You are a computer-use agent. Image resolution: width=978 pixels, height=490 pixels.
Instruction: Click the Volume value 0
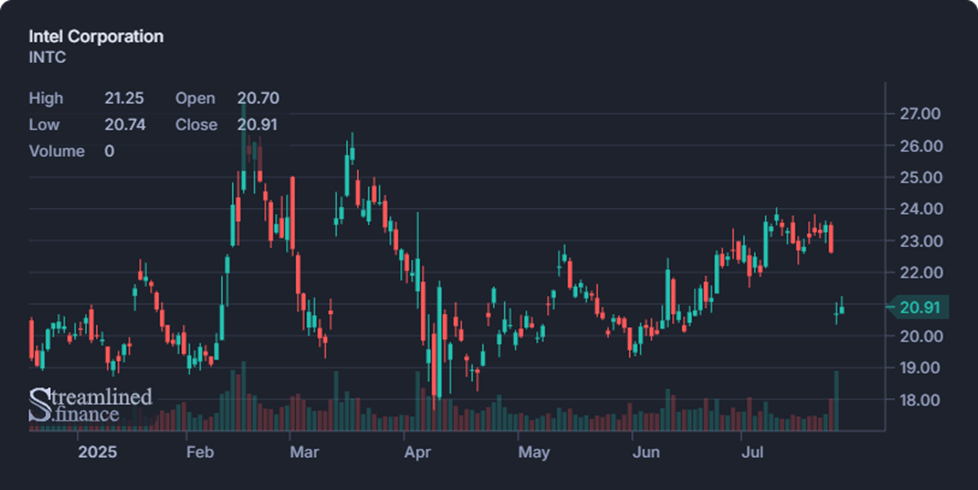(x=109, y=151)
